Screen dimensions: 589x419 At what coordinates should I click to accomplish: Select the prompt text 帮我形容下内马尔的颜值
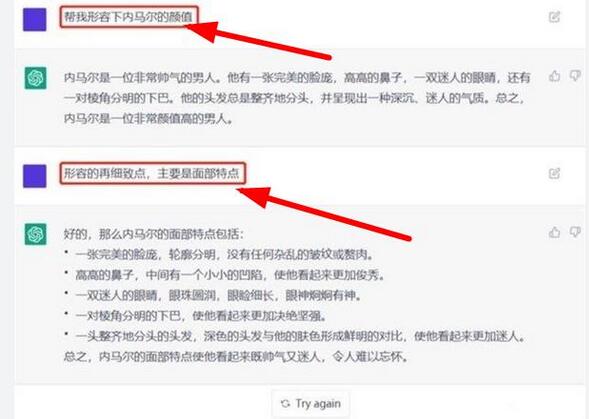(x=128, y=17)
